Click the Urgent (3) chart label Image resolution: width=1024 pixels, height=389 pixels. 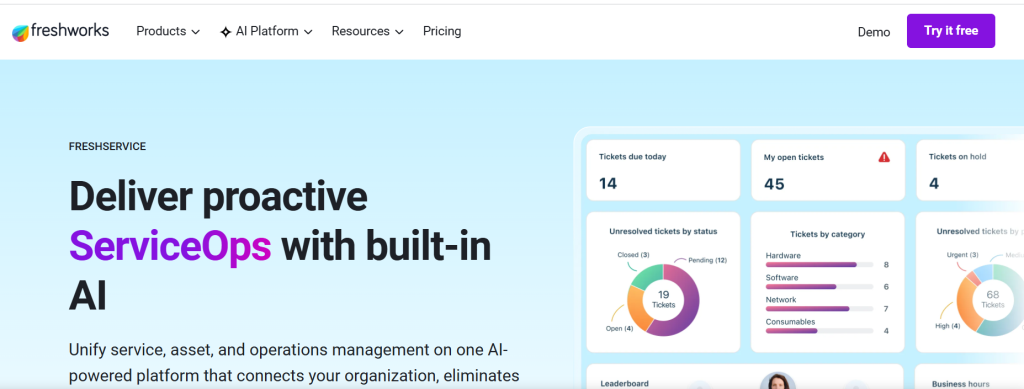(x=963, y=255)
